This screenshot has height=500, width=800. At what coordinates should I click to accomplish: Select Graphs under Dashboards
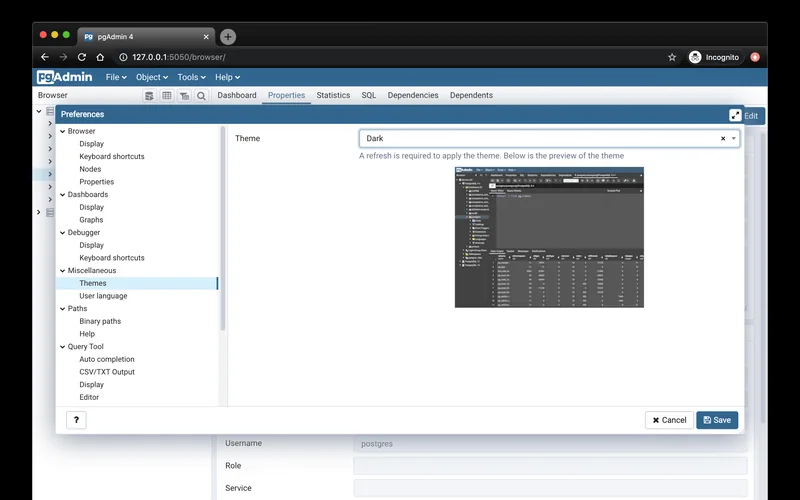[x=91, y=220]
